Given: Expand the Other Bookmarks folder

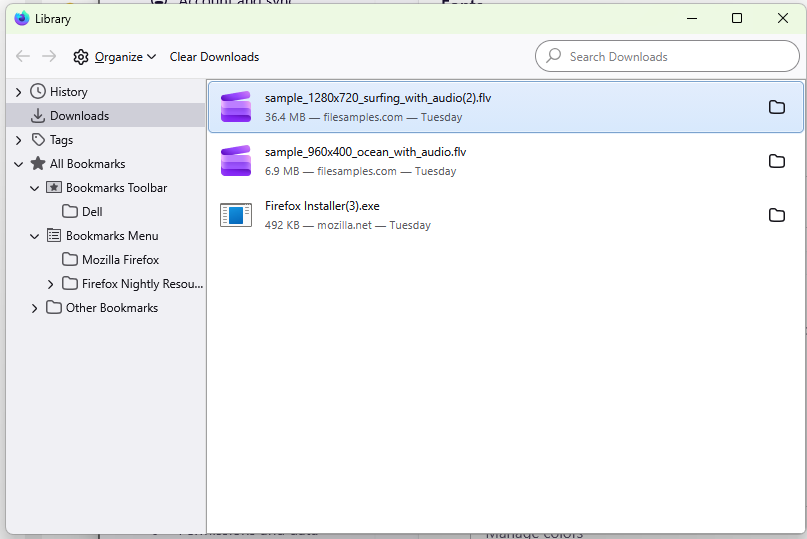Looking at the screenshot, I should [x=34, y=308].
